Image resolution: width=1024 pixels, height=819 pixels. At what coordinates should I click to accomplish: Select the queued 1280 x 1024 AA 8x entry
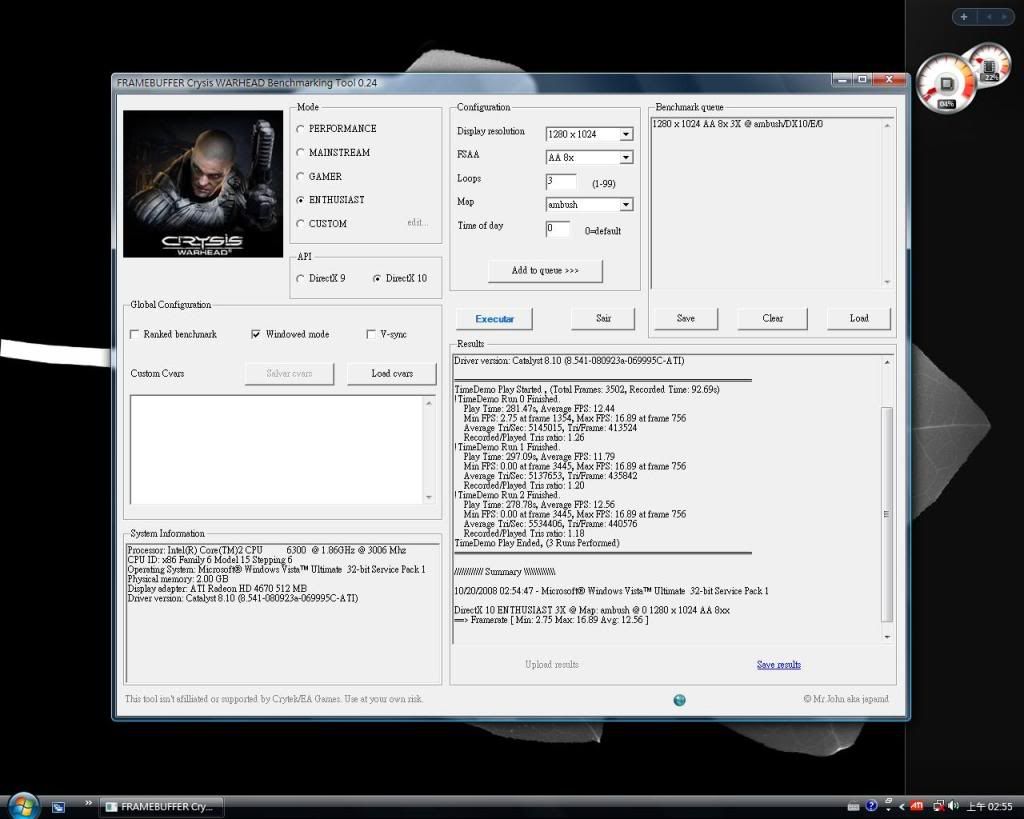pyautogui.click(x=737, y=124)
